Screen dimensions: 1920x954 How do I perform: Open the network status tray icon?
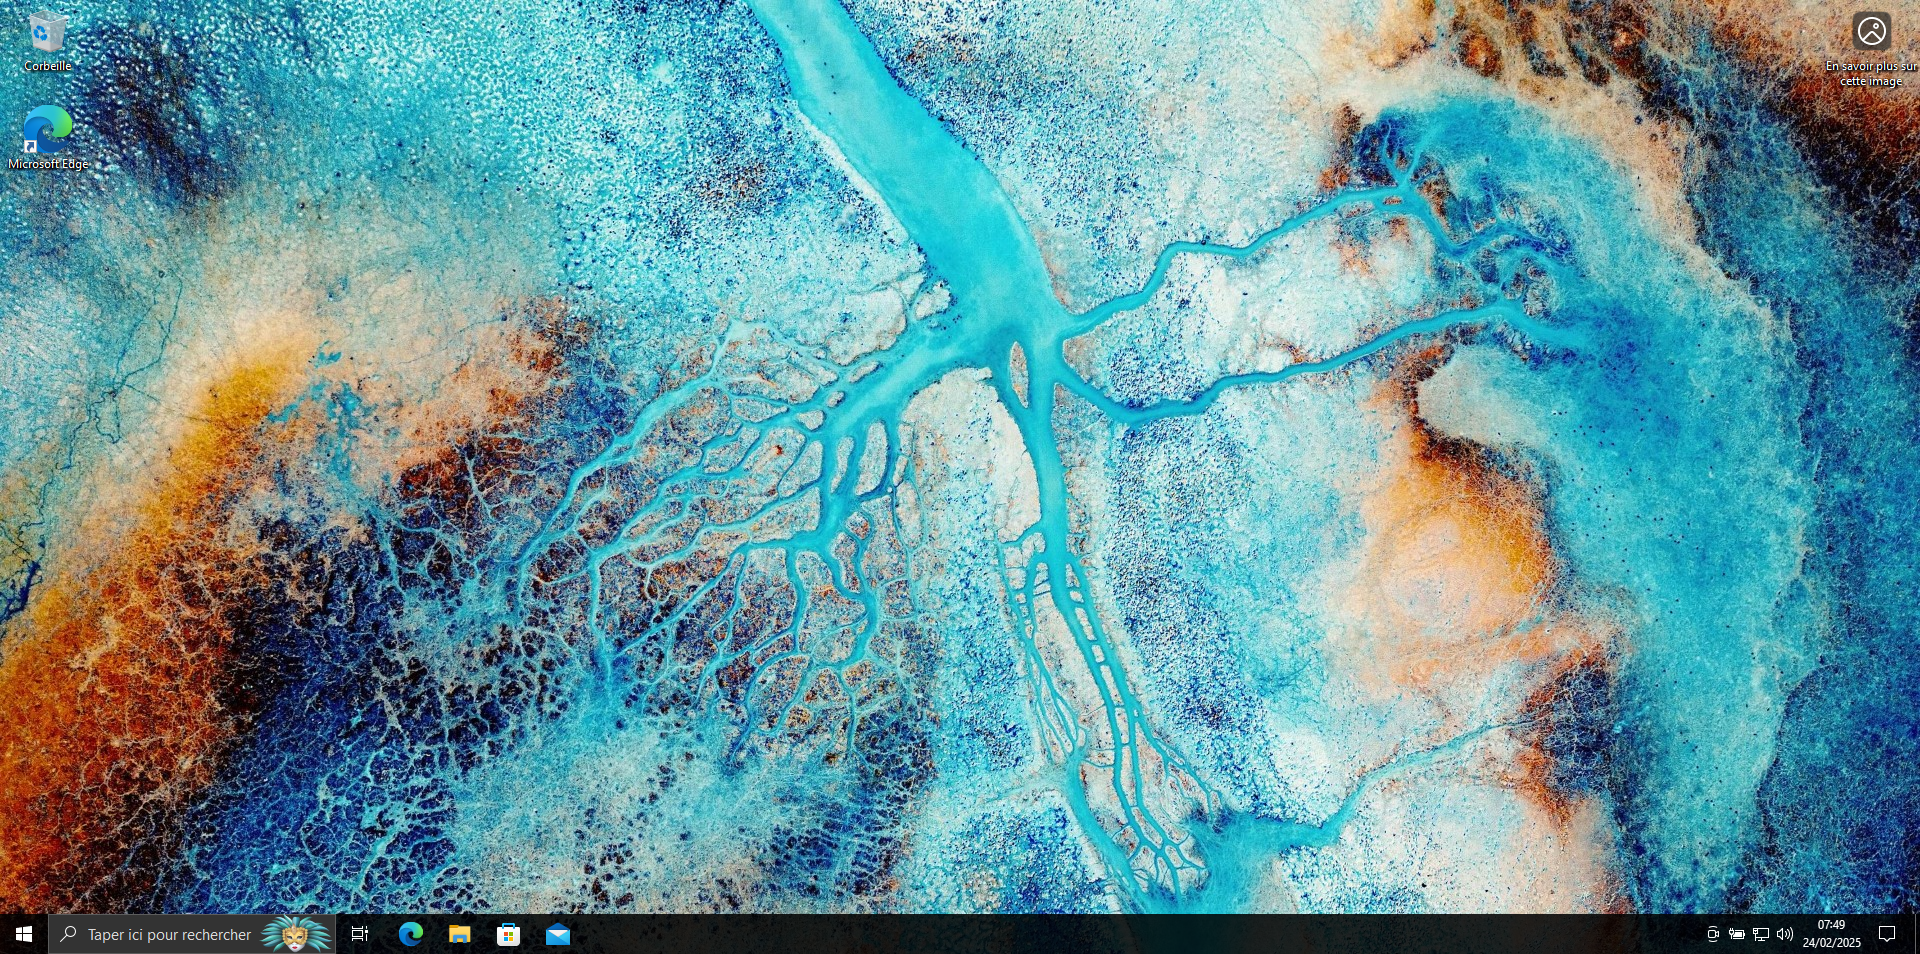tap(1761, 934)
